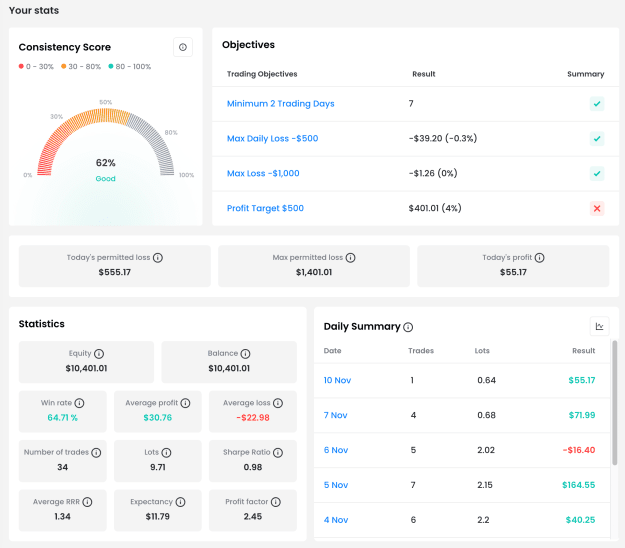
Task: Click the checkmark for Minimum 2 Trading Days
Action: coord(597,104)
